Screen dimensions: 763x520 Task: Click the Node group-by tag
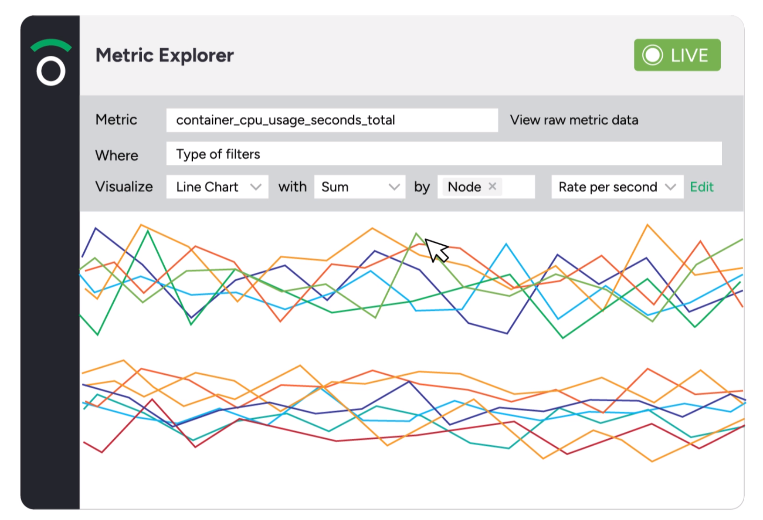point(470,186)
